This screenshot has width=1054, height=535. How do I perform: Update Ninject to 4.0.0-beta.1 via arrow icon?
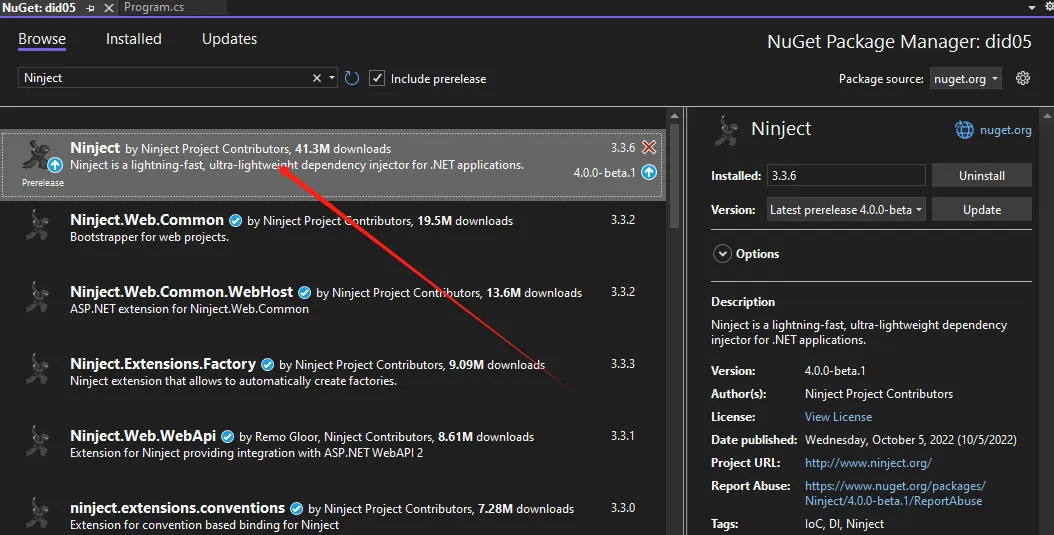[x=649, y=172]
